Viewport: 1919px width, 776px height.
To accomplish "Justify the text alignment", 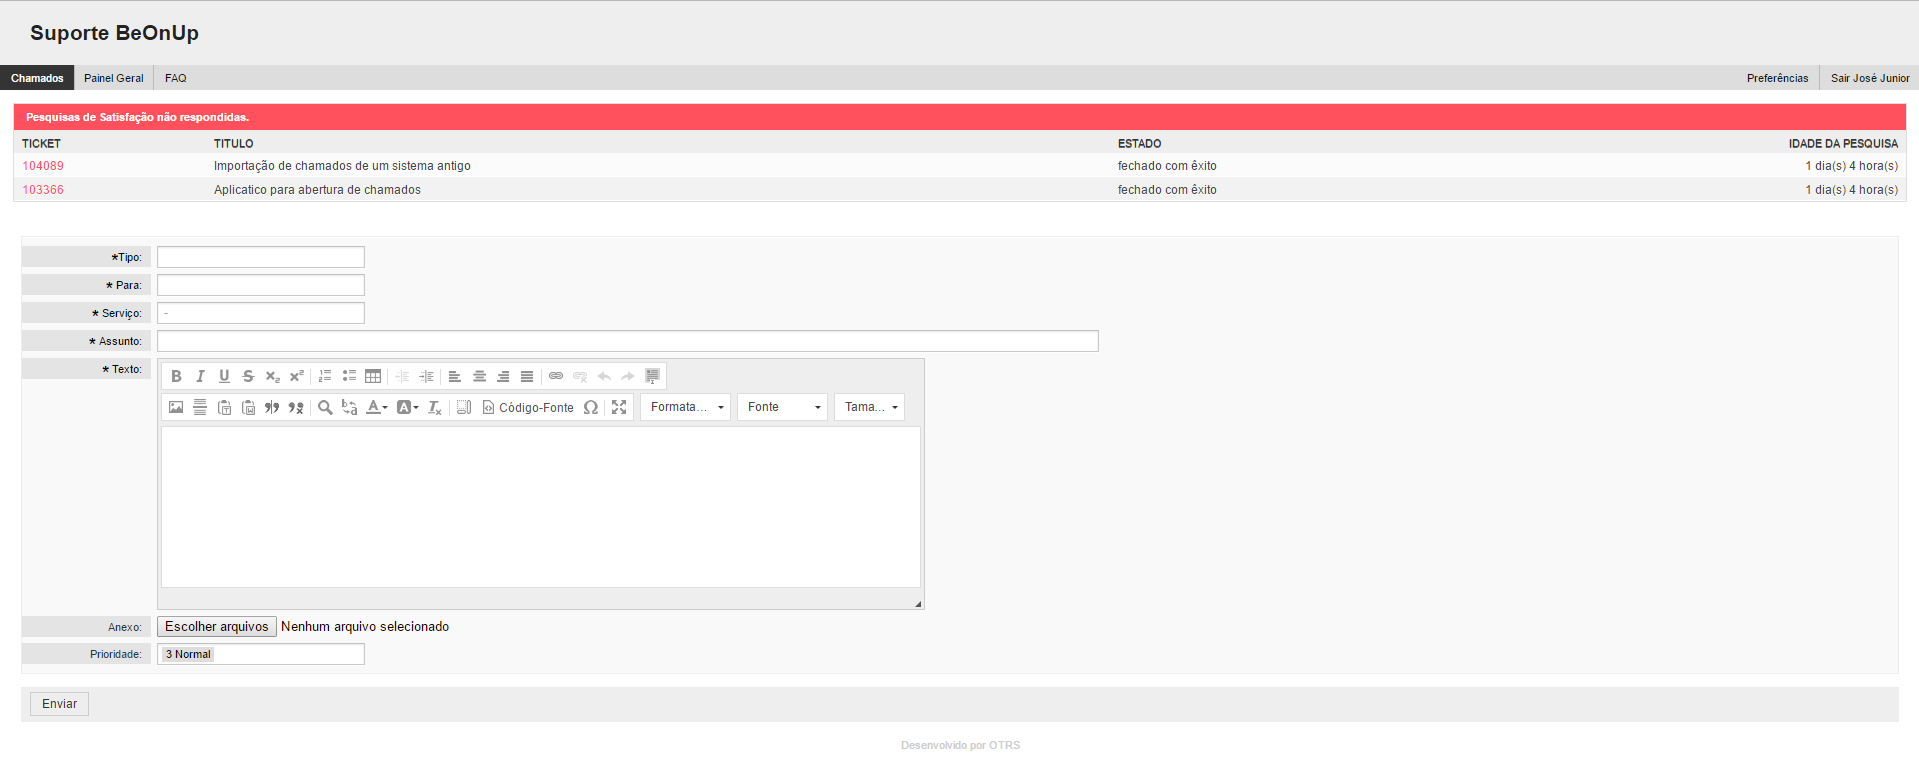I will pyautogui.click(x=527, y=376).
